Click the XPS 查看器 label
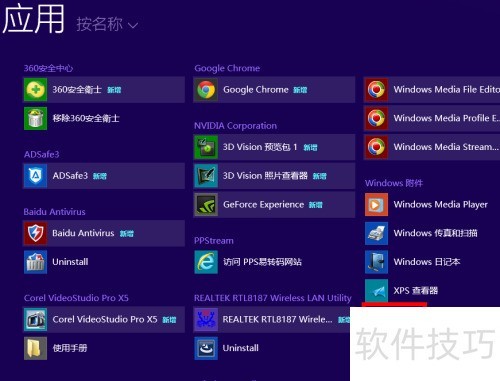The image size is (500, 381). point(415,290)
